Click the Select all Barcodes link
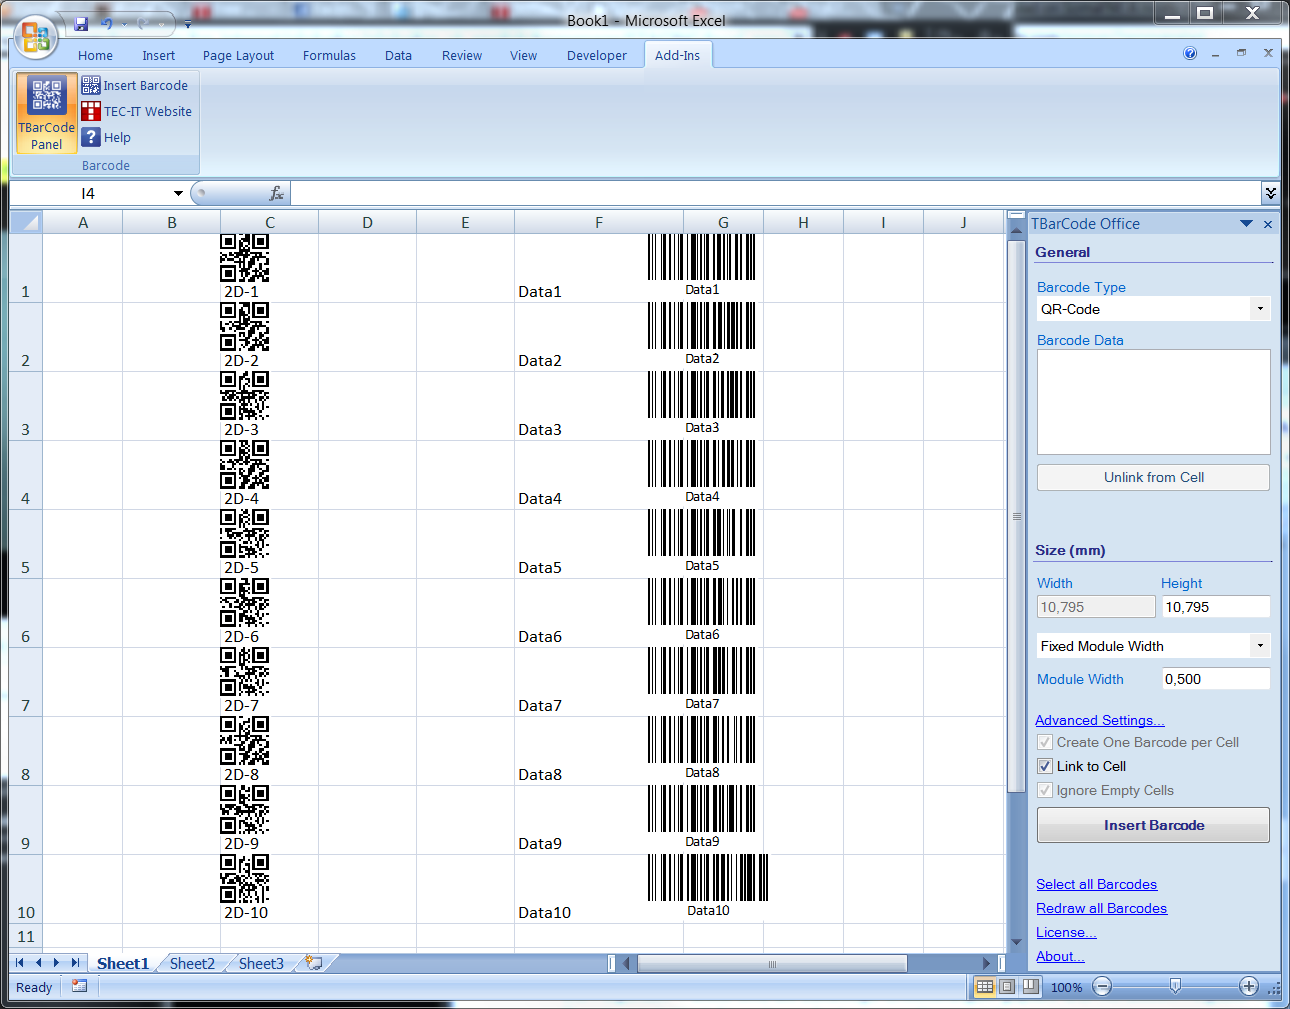This screenshot has width=1290, height=1009. [1096, 884]
